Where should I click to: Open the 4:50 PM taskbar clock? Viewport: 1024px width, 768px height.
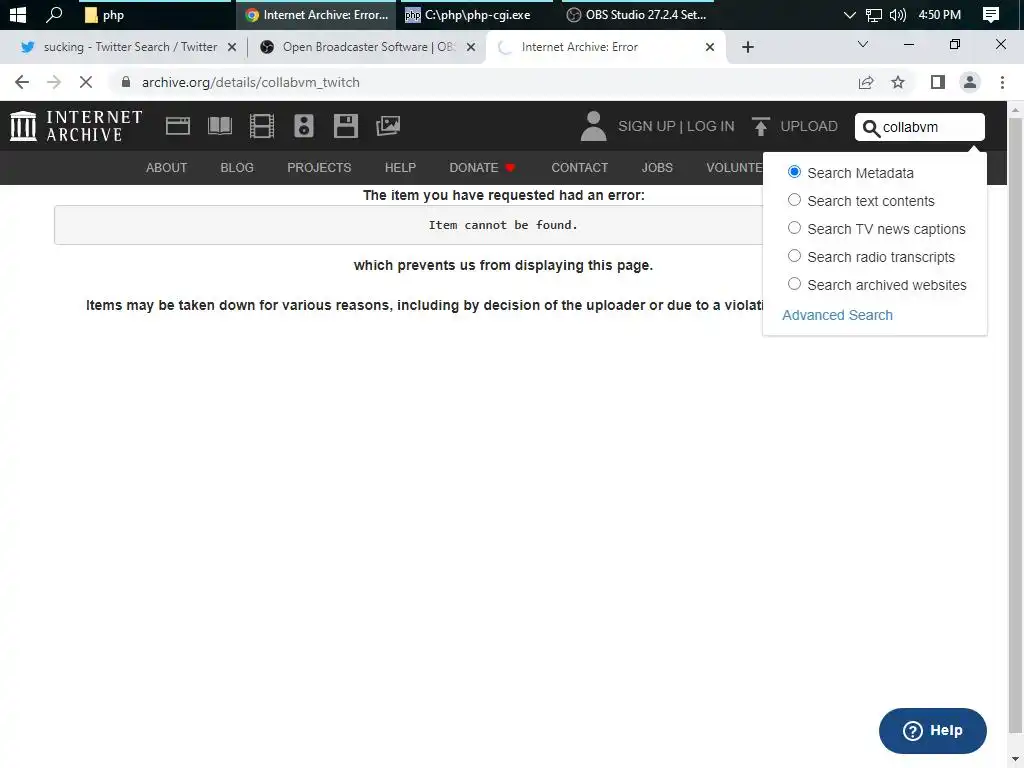(939, 14)
